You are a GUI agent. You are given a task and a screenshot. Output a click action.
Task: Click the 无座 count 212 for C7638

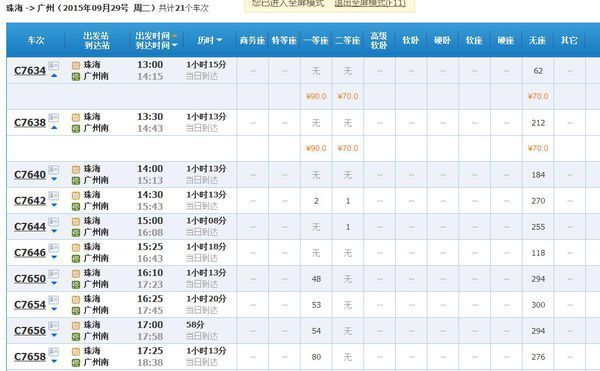click(x=538, y=123)
